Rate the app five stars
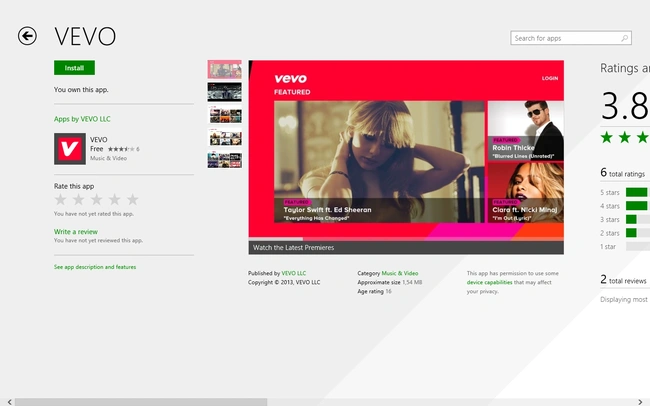Image resolution: width=650 pixels, height=406 pixels. click(x=133, y=199)
